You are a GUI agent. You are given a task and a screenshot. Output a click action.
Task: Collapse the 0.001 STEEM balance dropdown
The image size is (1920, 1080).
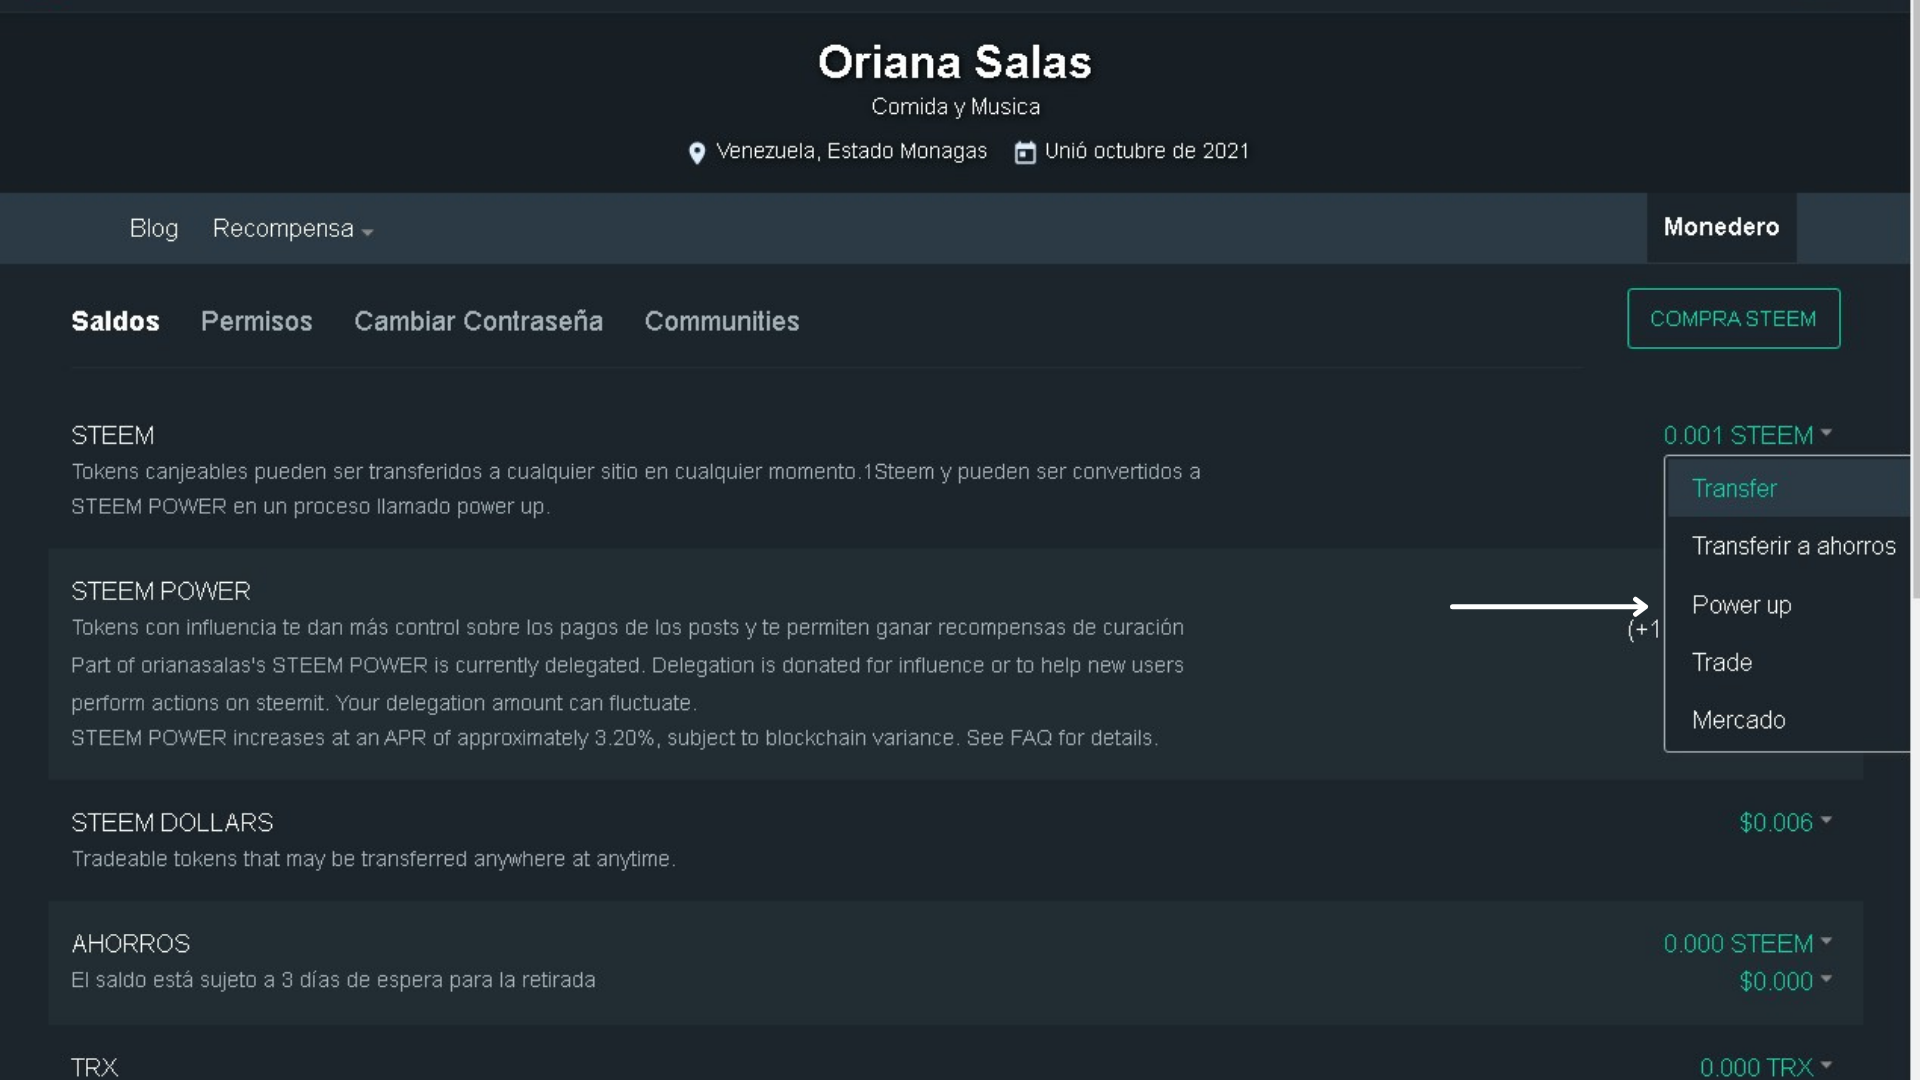[x=1746, y=436]
